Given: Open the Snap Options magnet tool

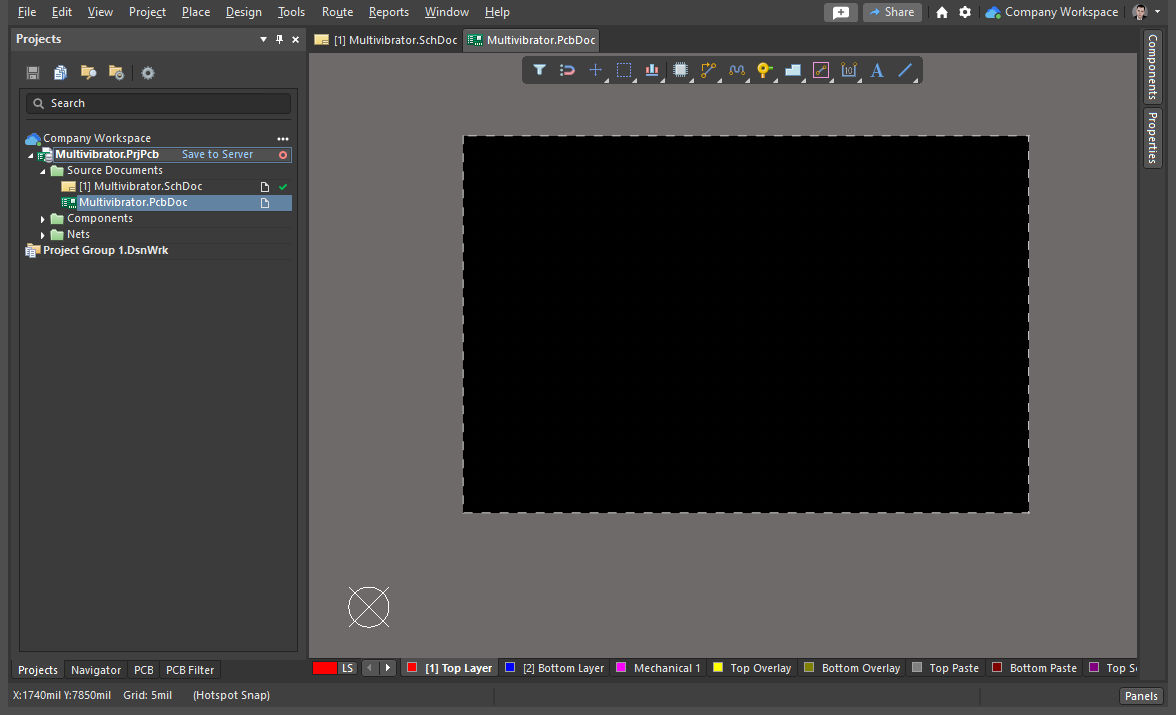Looking at the screenshot, I should pos(567,70).
